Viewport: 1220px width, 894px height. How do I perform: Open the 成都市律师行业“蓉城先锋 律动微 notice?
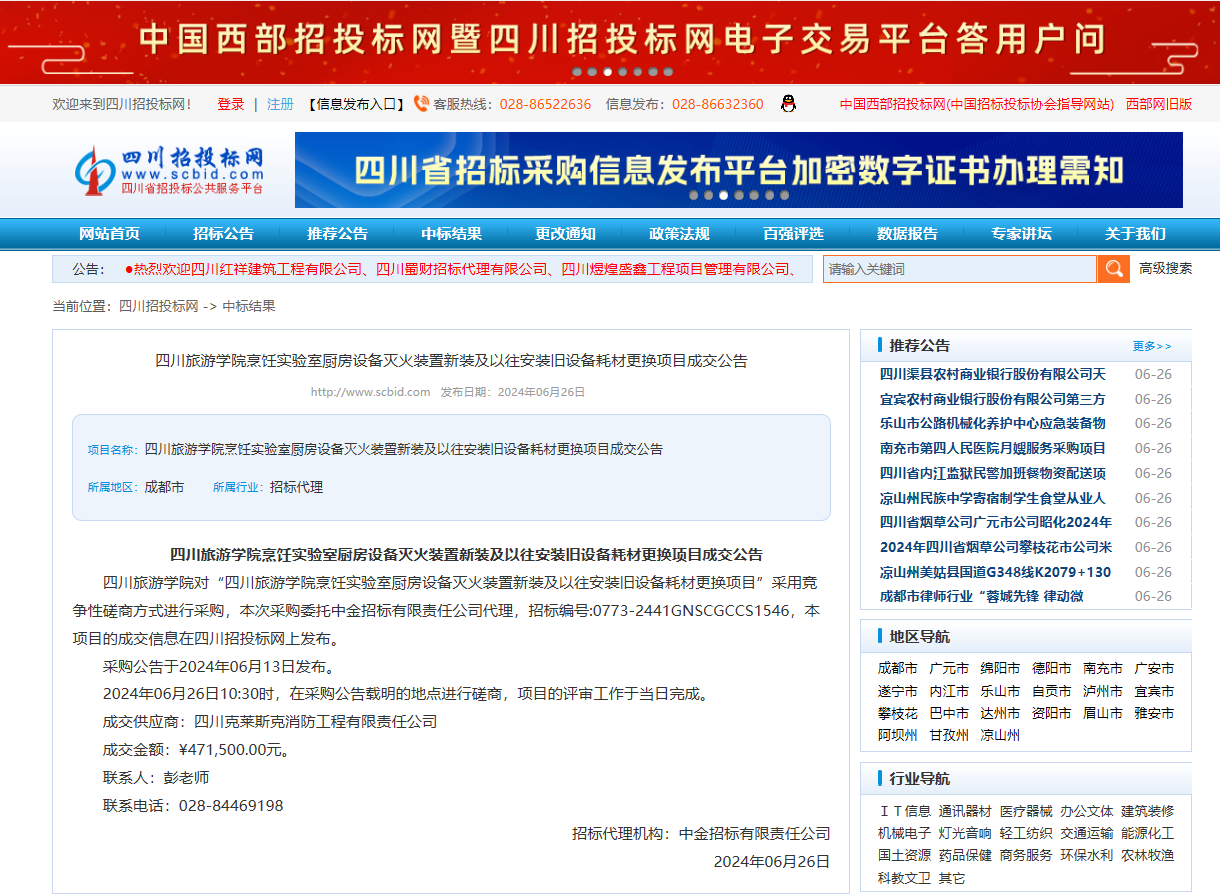click(x=981, y=596)
